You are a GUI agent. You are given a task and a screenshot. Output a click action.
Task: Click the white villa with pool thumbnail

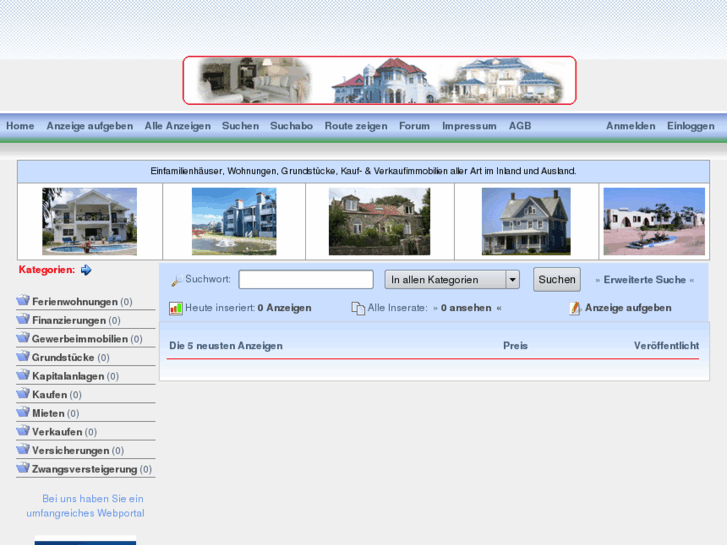89,221
